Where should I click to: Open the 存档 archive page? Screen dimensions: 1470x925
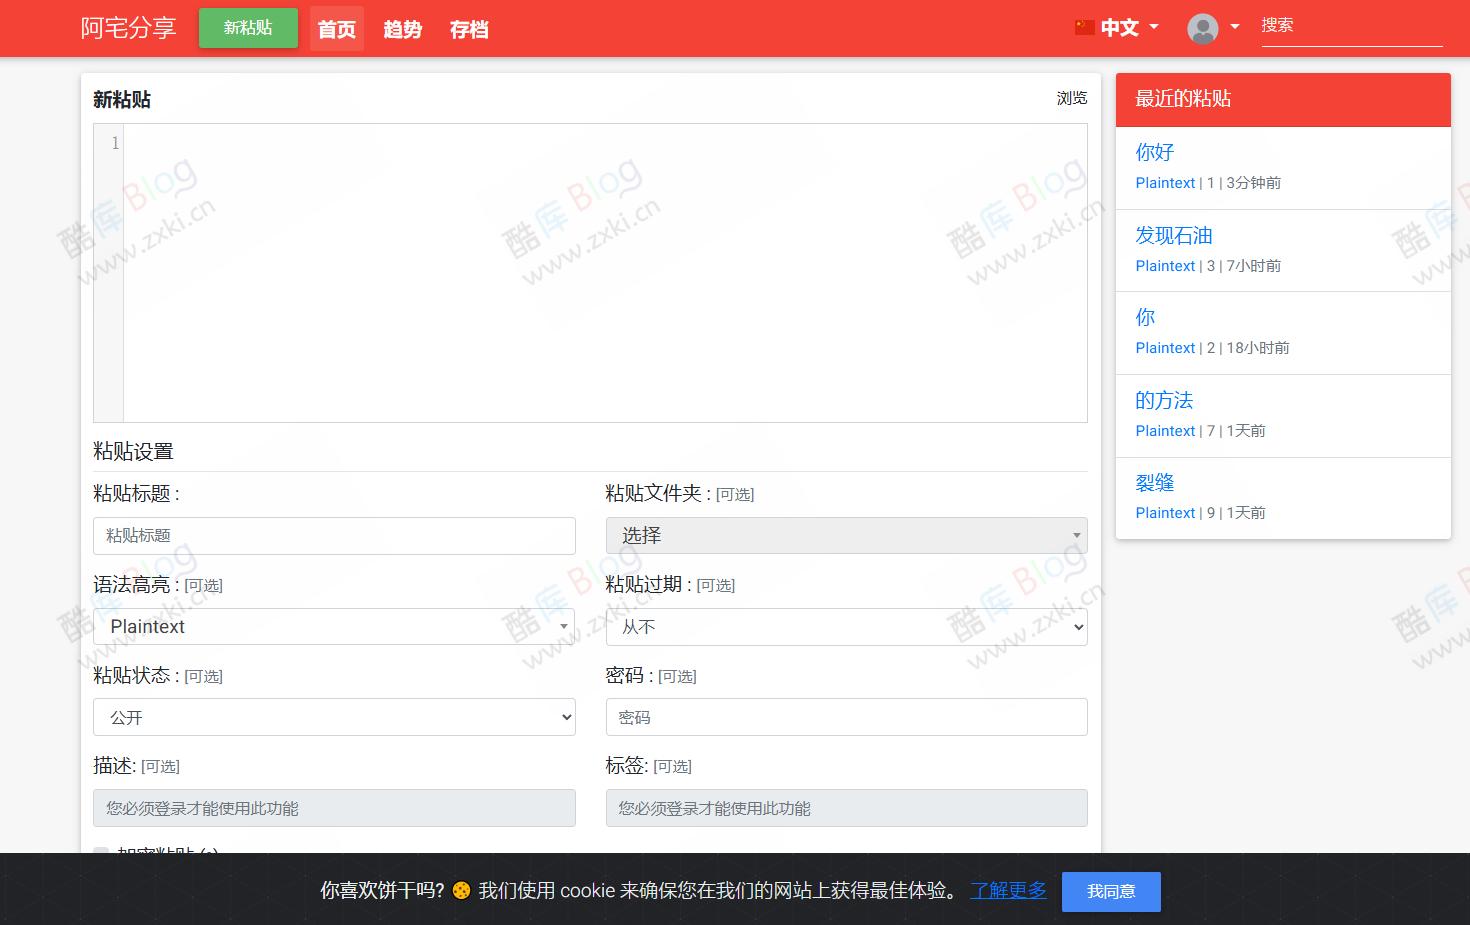point(468,30)
